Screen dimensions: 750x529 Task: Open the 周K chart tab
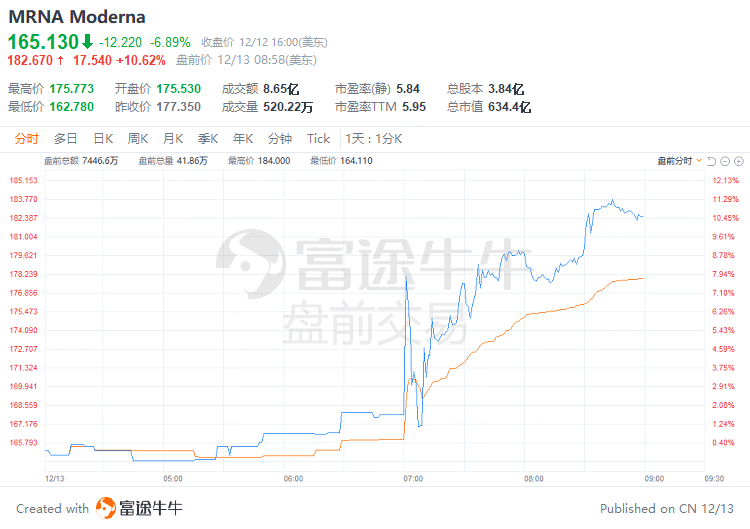pyautogui.click(x=138, y=139)
